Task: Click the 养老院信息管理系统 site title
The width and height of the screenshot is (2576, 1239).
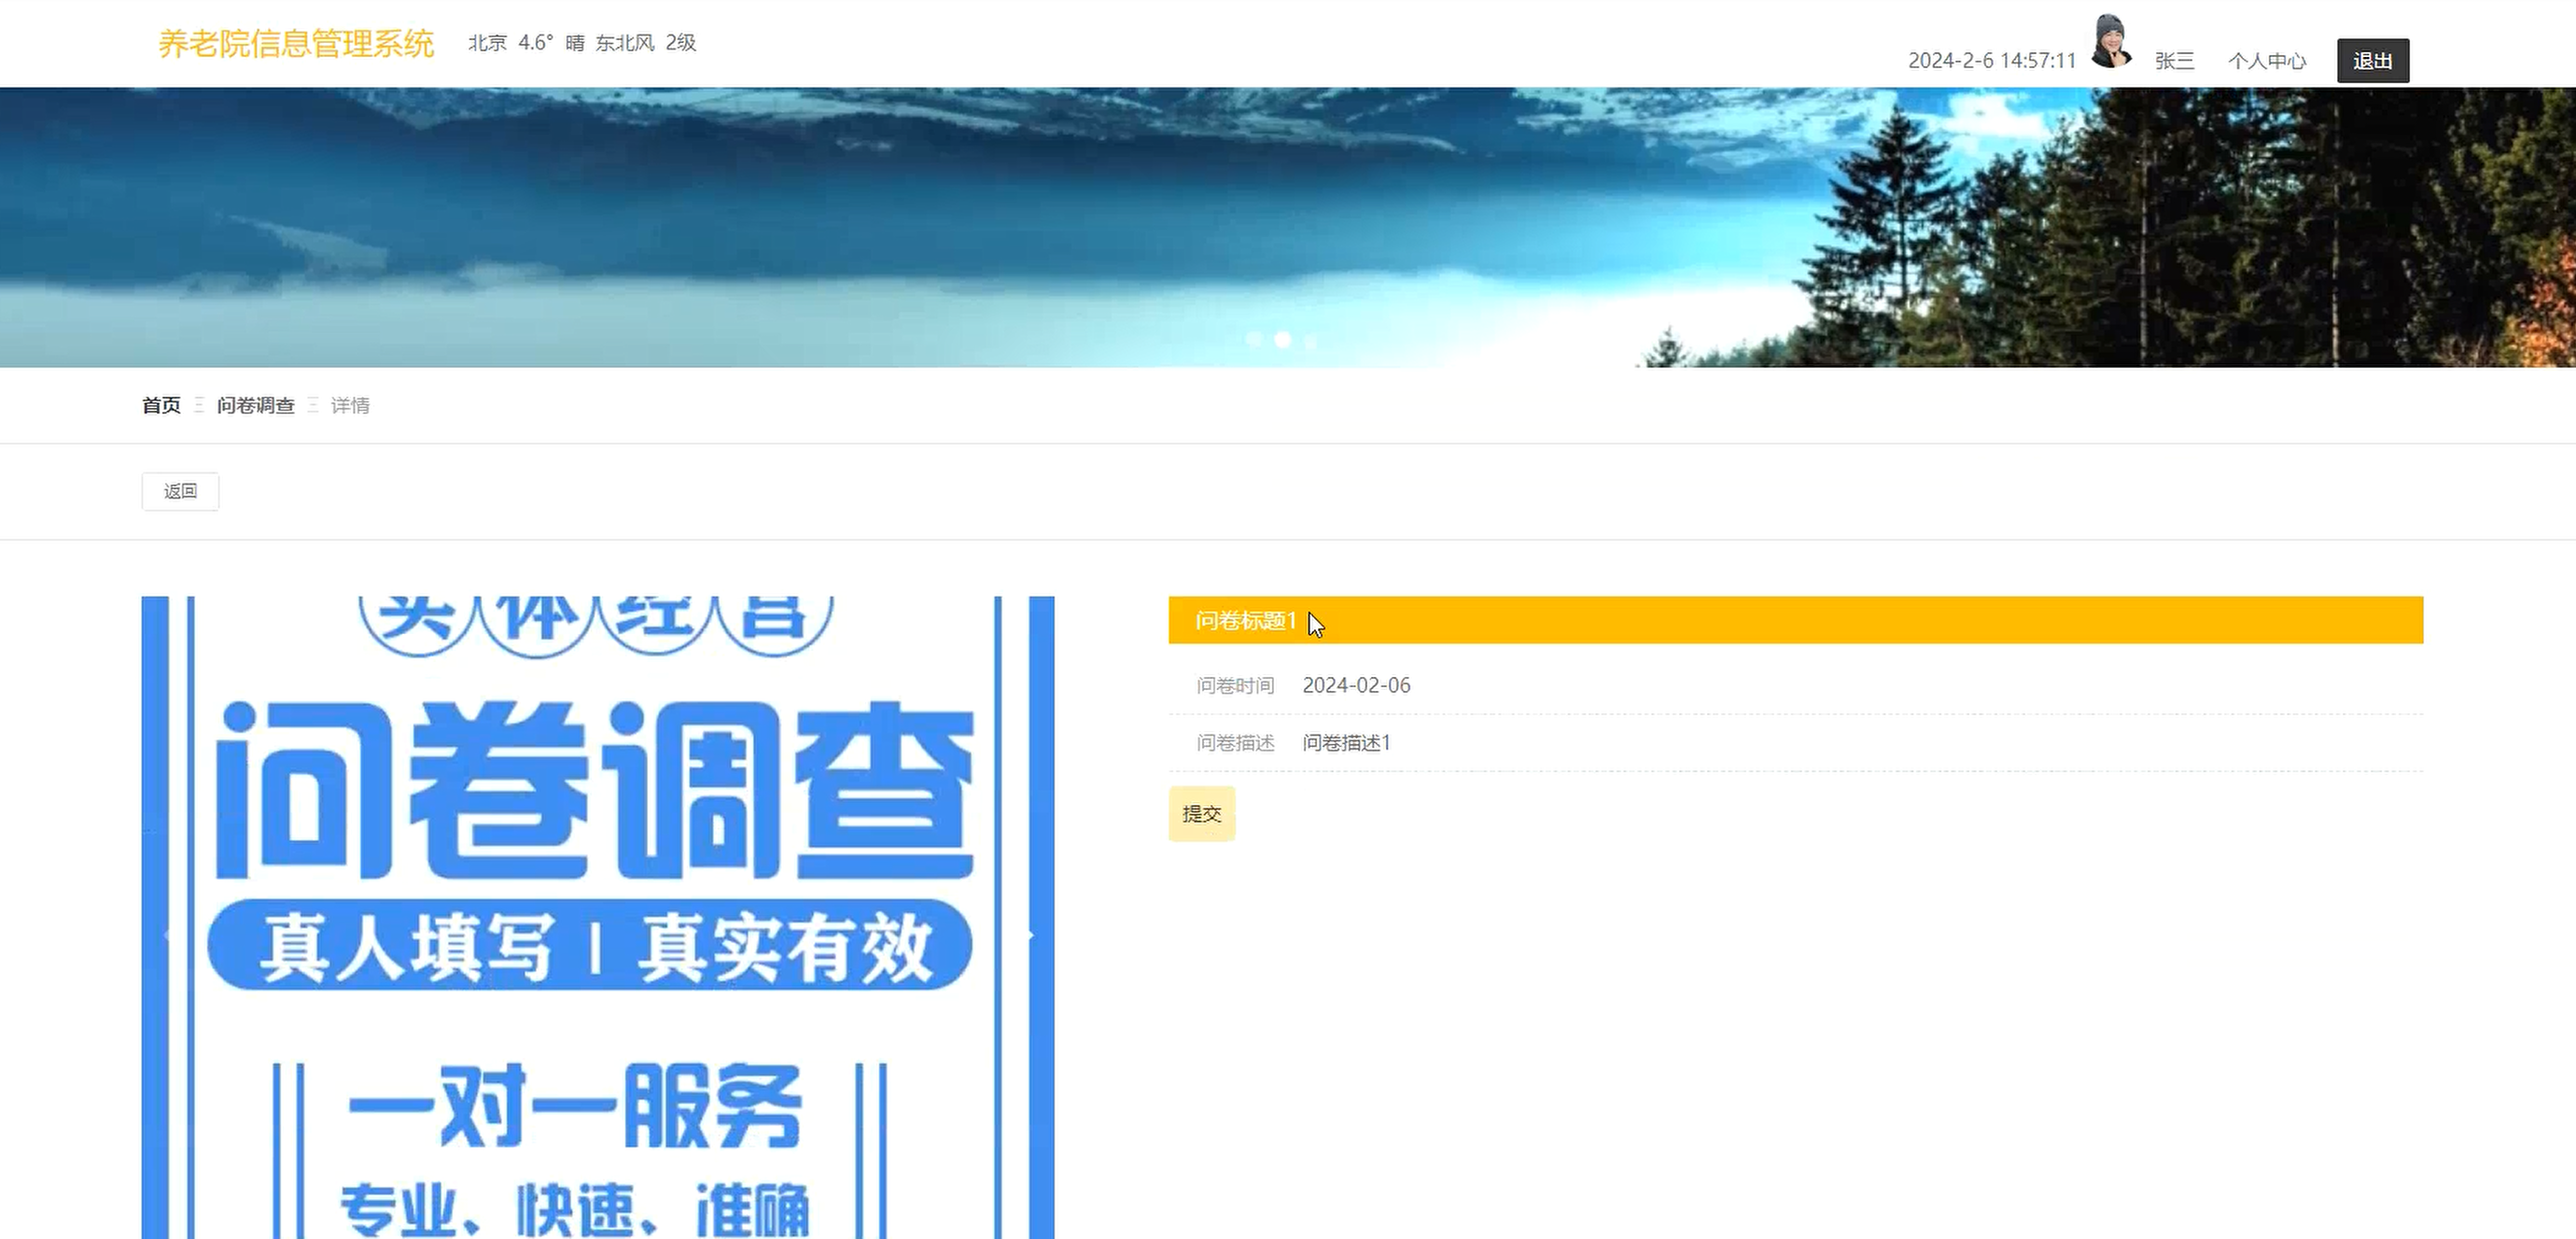Action: 296,44
